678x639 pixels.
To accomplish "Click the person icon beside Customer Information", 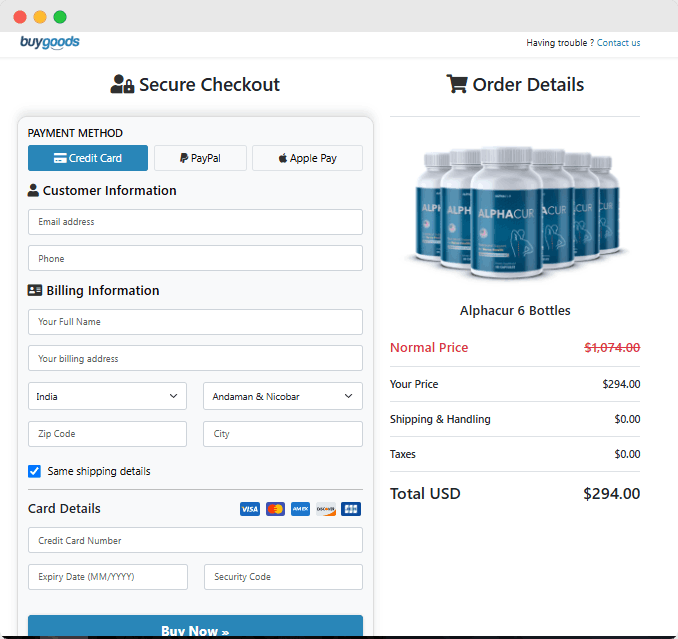I will click(x=33, y=190).
